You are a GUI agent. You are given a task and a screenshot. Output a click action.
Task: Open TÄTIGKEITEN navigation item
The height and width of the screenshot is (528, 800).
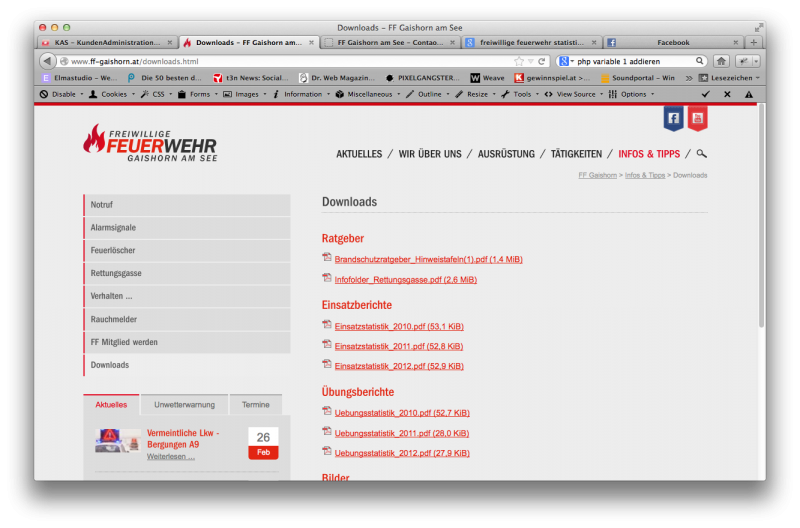pos(576,154)
